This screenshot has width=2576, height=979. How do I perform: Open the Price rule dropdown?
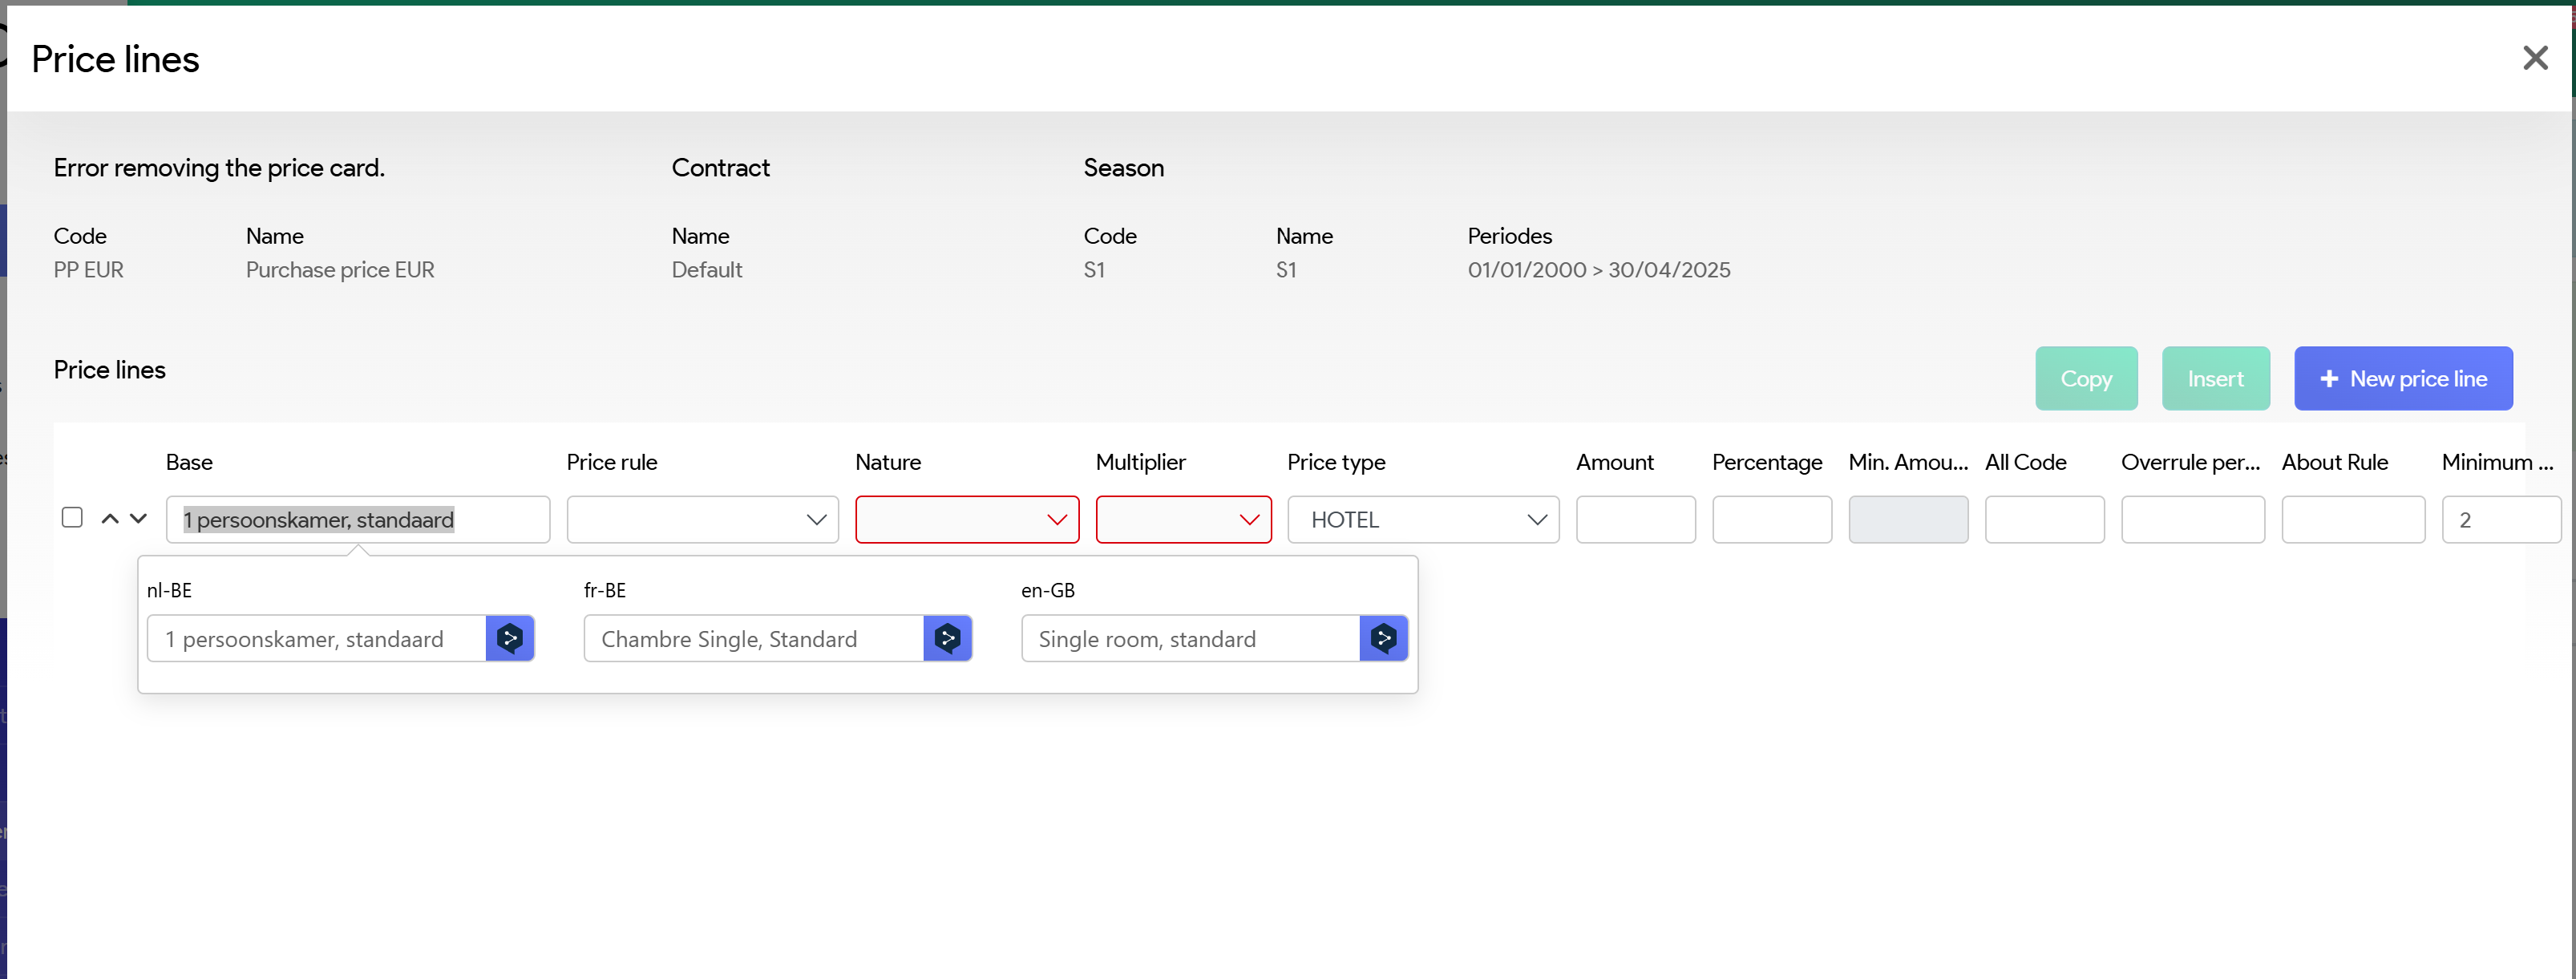click(702, 520)
